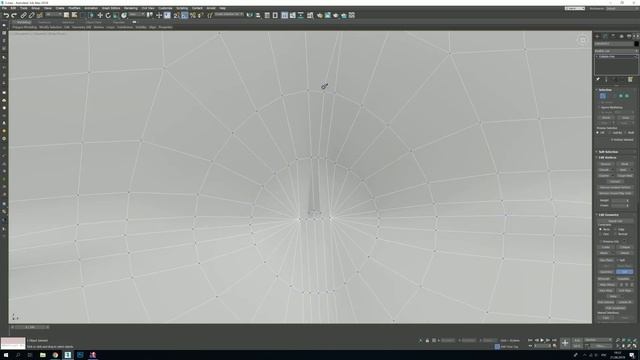640x360 pixels.
Task: Collapse the Selection rollout header
Action: click(x=616, y=90)
